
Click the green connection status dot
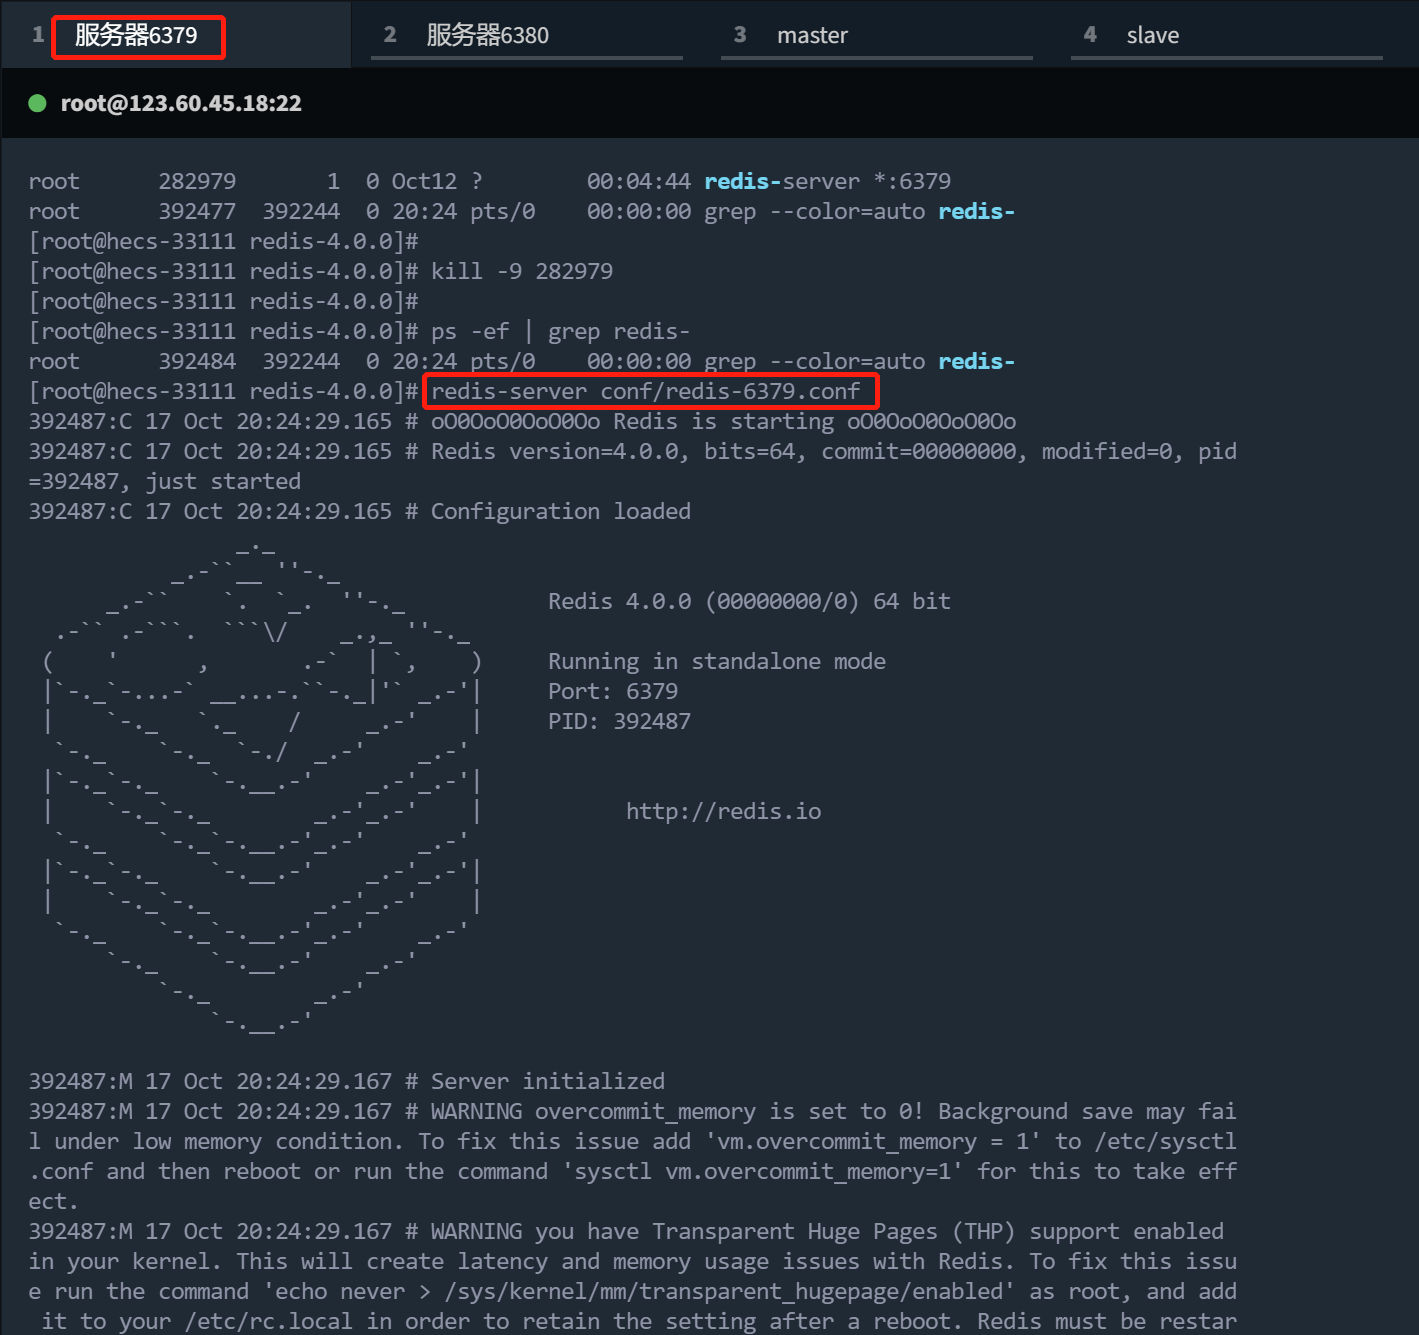tap(38, 103)
